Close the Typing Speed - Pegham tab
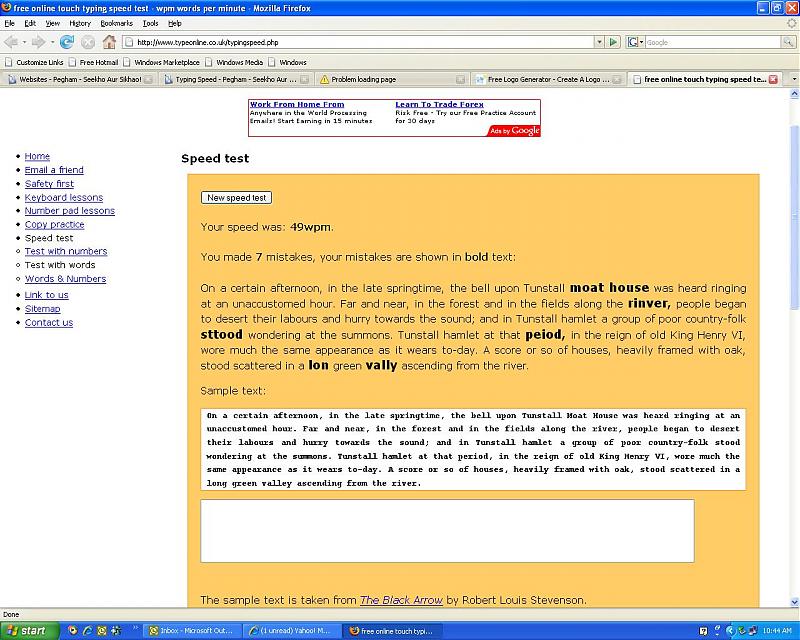 click(304, 79)
